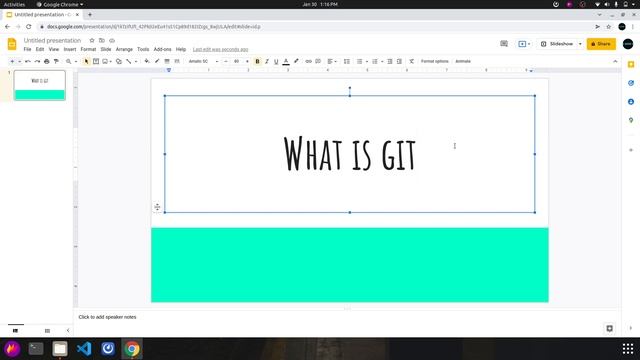Start the Slideshow
The image size is (640, 360).
[x=557, y=44]
